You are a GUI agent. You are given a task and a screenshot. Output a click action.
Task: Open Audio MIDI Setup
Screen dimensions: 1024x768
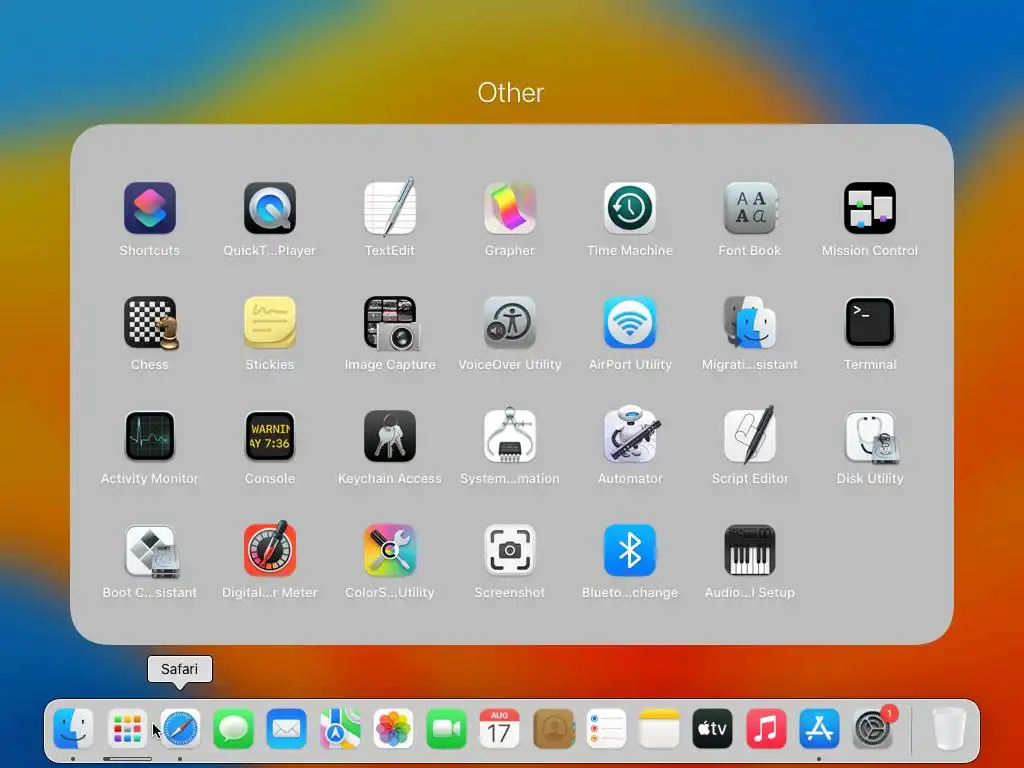[750, 551]
